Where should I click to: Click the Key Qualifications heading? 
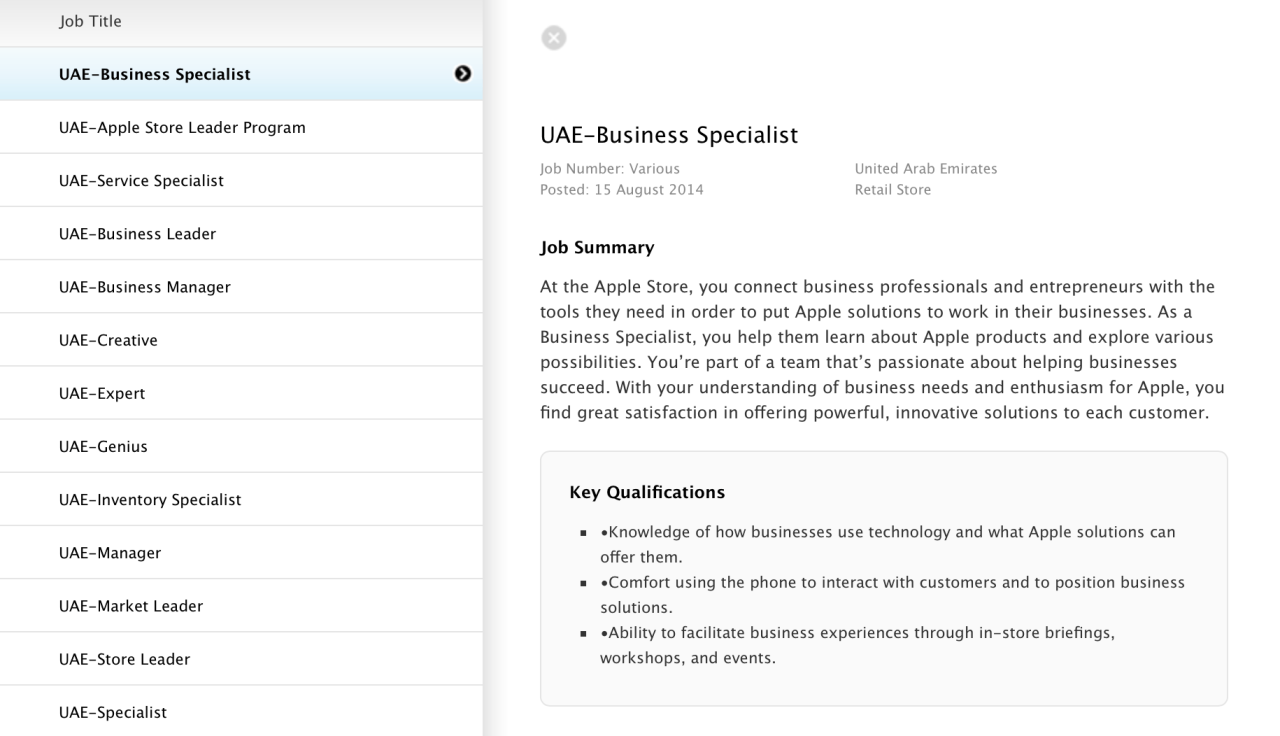(647, 492)
